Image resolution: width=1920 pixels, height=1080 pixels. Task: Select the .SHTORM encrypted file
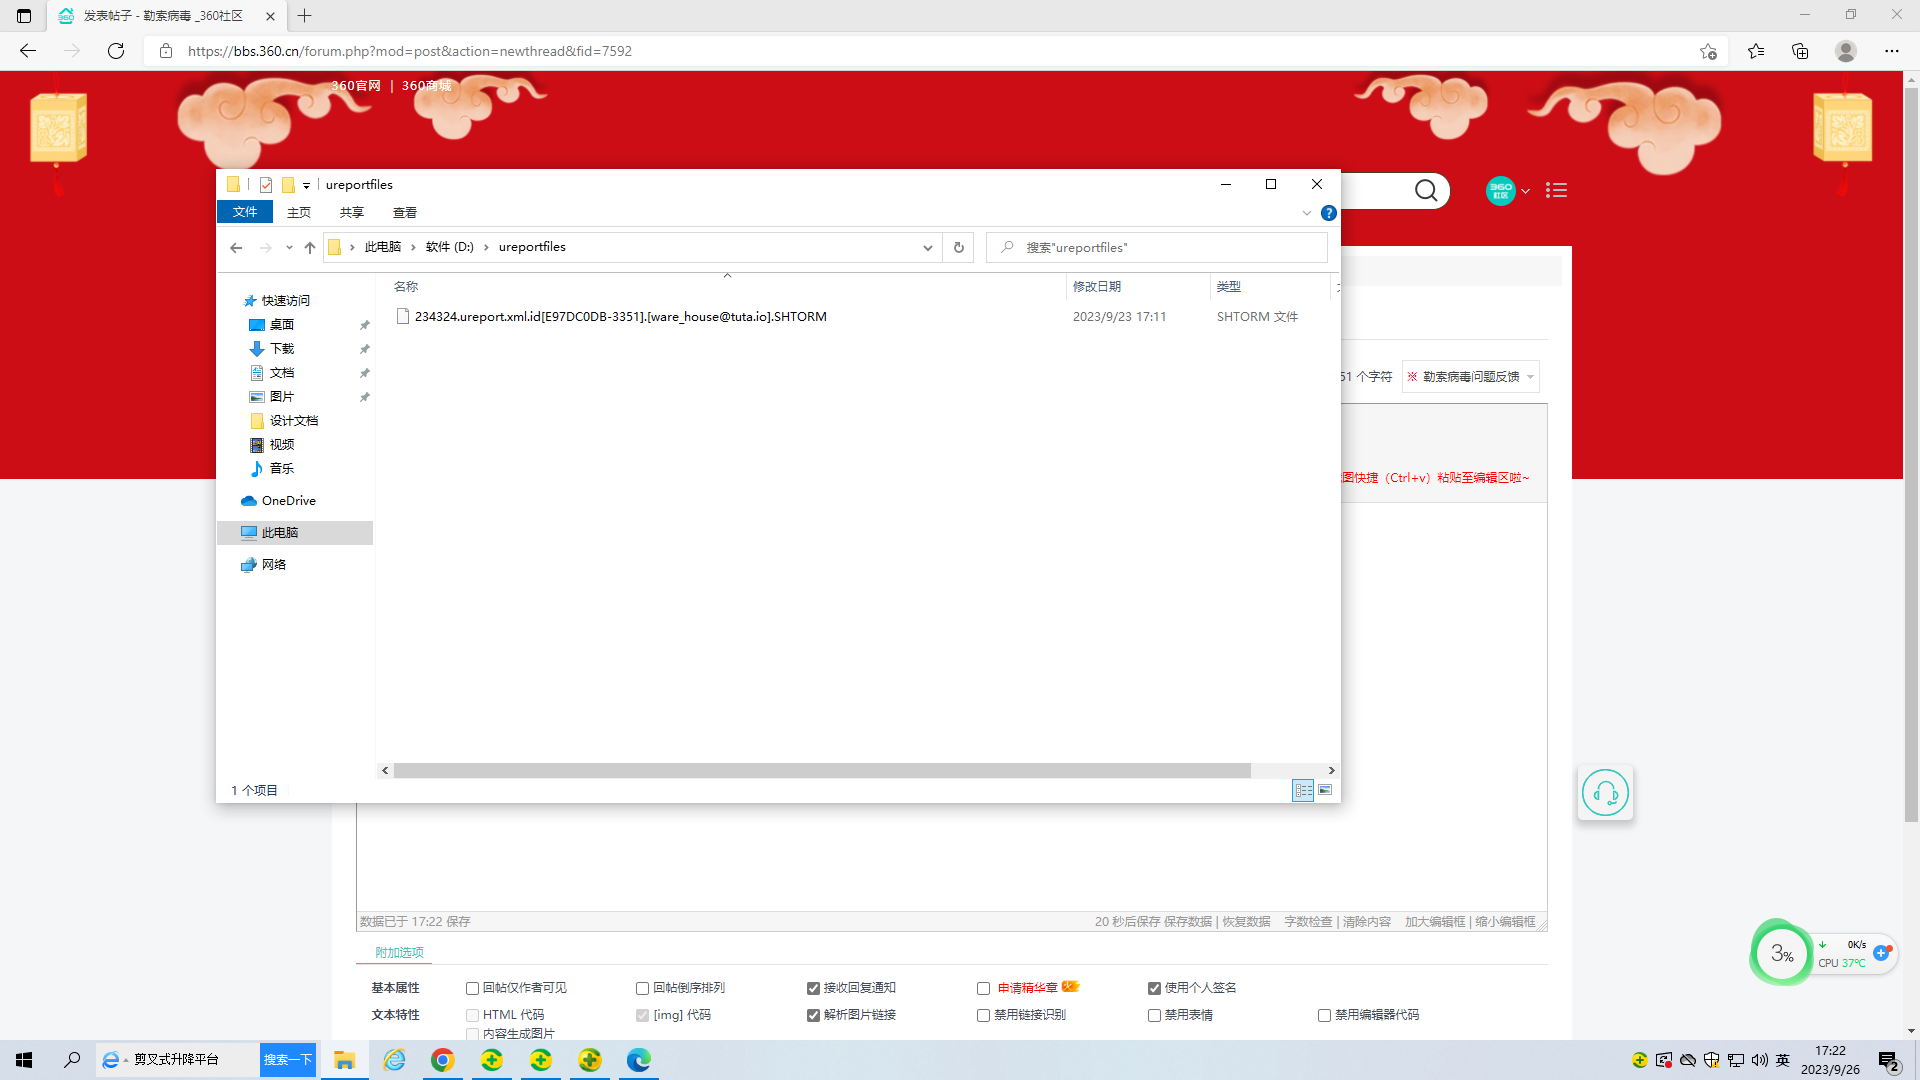click(x=620, y=317)
